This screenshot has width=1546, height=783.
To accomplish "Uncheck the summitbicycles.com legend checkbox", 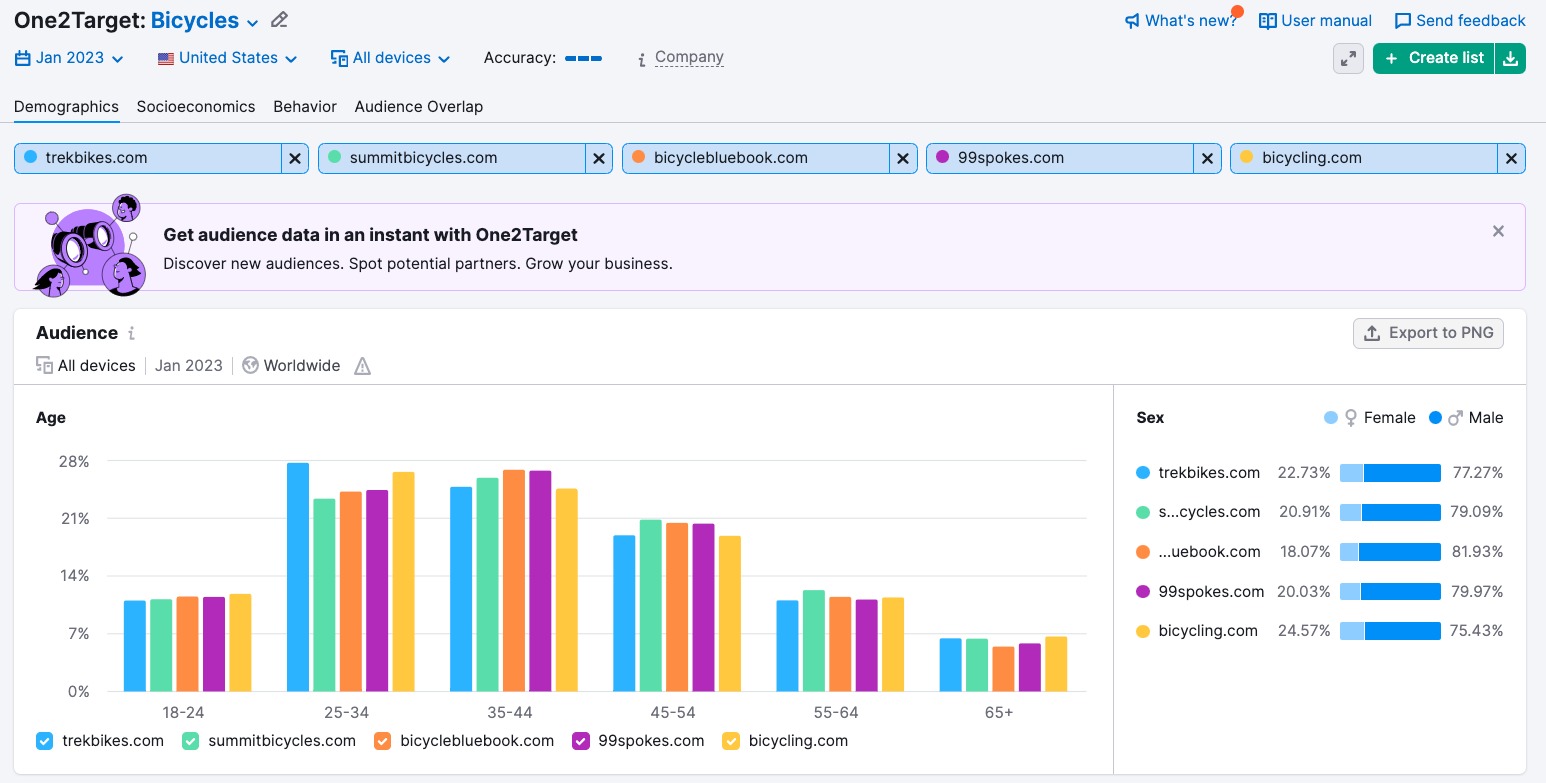I will (190, 741).
